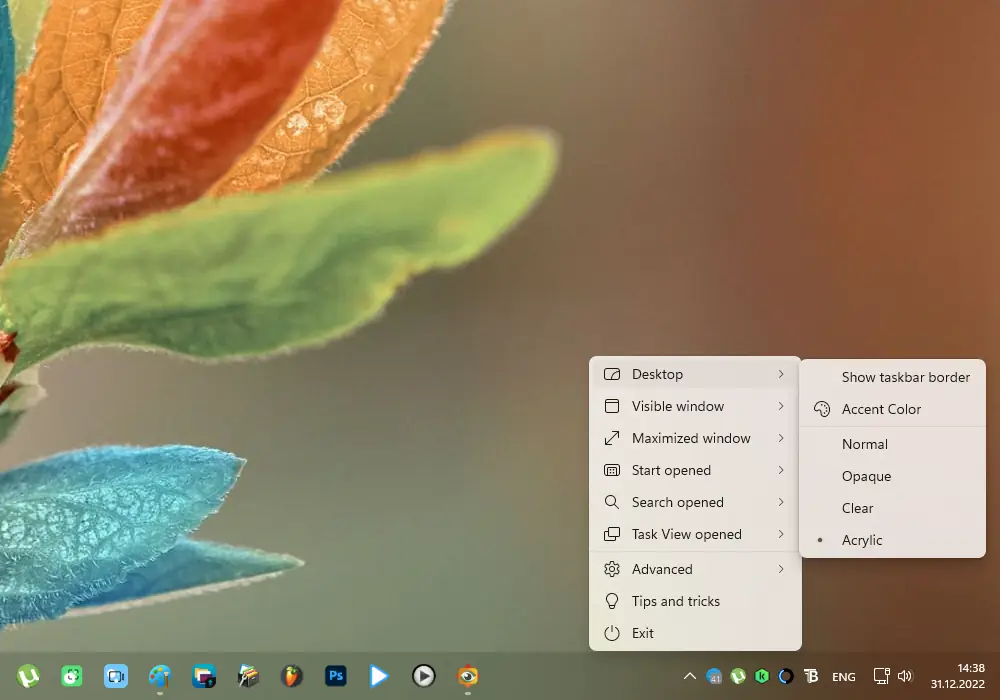
Task: Switch the ENG input language indicator
Action: 844,677
